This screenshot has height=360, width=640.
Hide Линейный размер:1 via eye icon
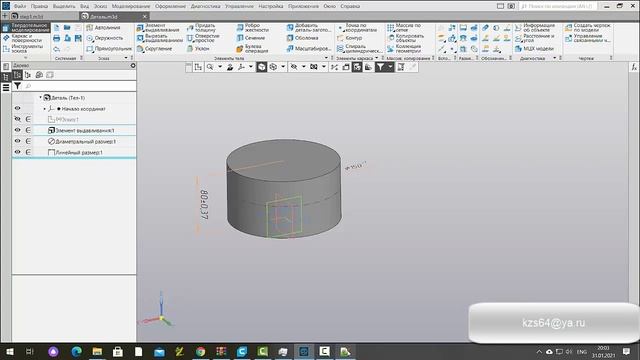(x=18, y=152)
